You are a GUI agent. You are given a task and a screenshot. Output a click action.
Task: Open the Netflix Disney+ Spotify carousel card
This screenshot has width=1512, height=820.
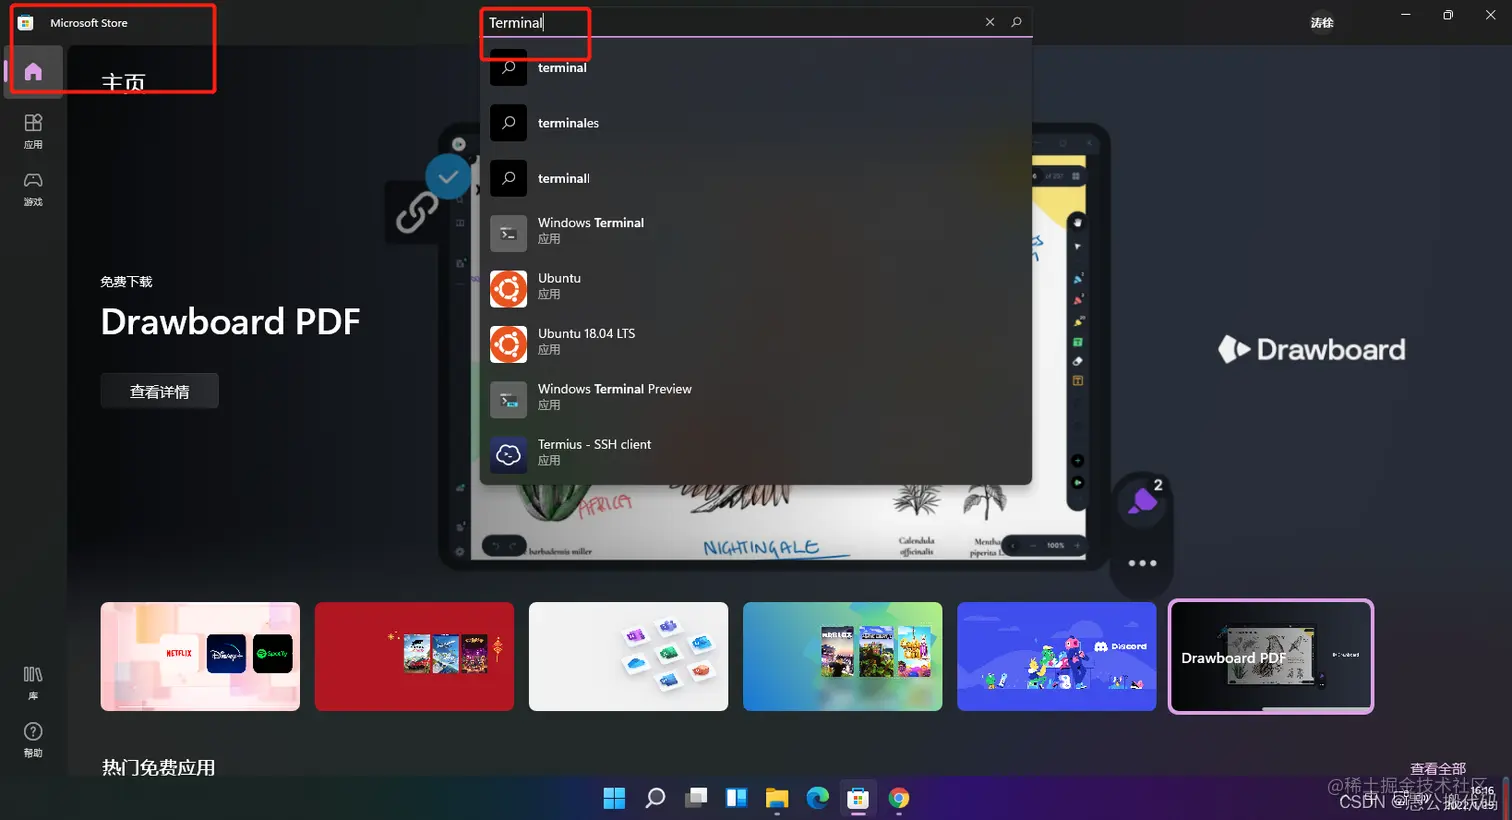point(200,657)
